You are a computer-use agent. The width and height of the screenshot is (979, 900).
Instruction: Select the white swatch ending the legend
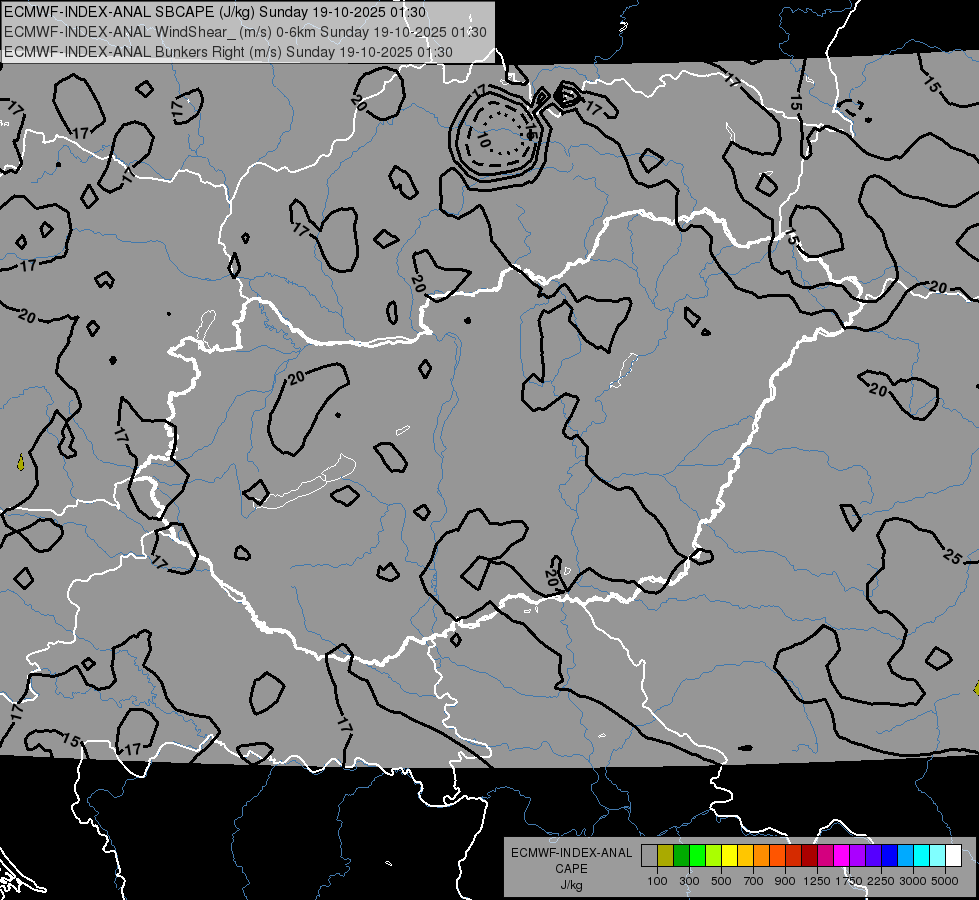tap(955, 856)
